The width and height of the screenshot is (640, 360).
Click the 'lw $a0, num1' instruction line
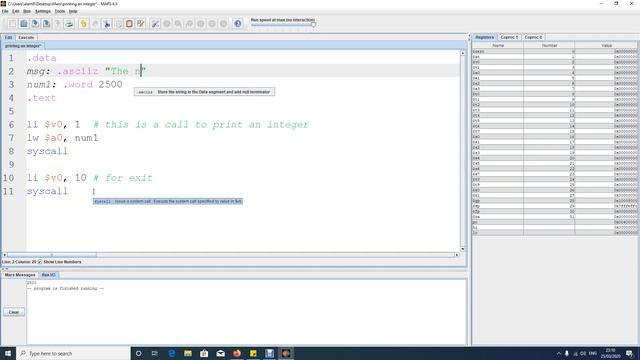pos(62,138)
